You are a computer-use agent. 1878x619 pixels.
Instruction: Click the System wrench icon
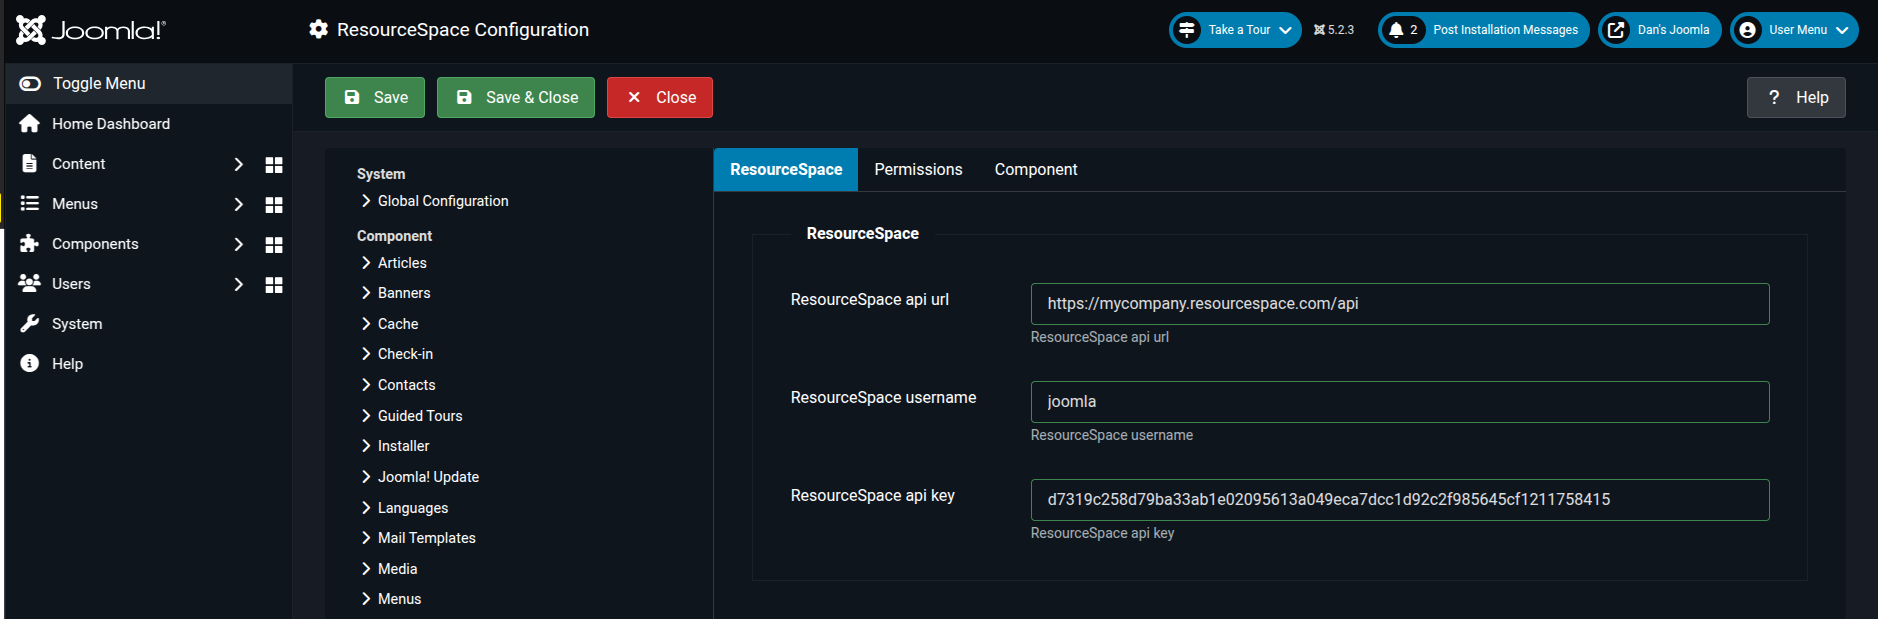30,324
